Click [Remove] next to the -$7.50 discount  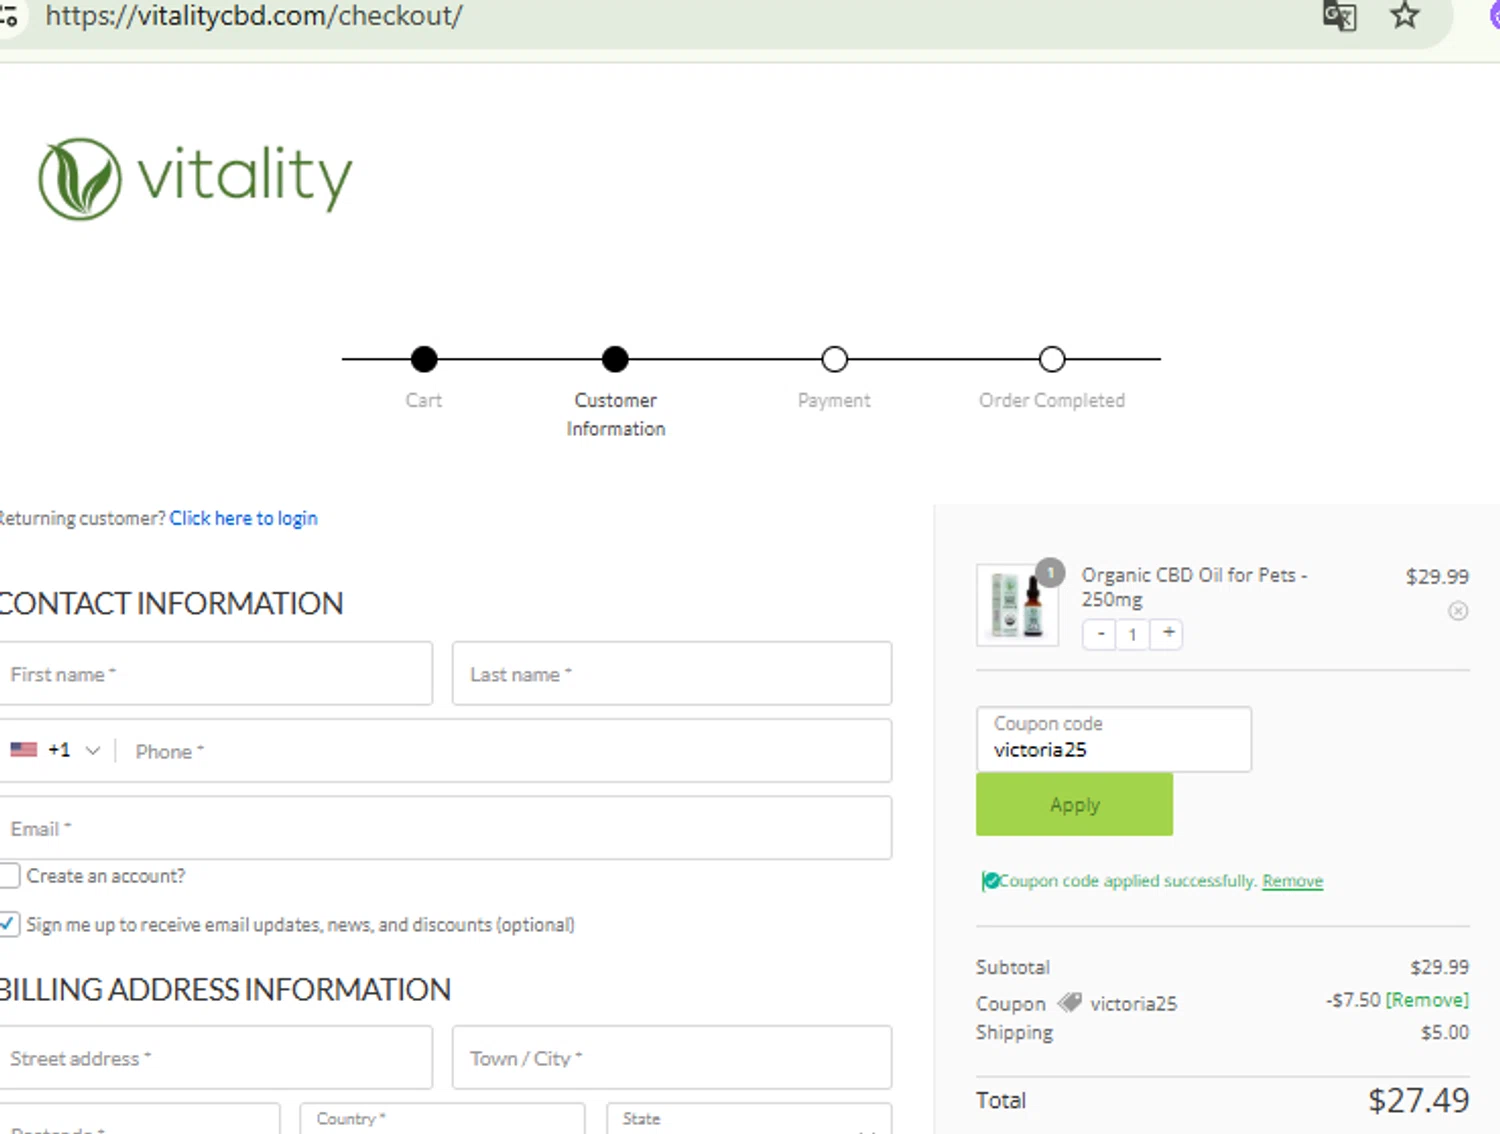tap(1427, 1000)
